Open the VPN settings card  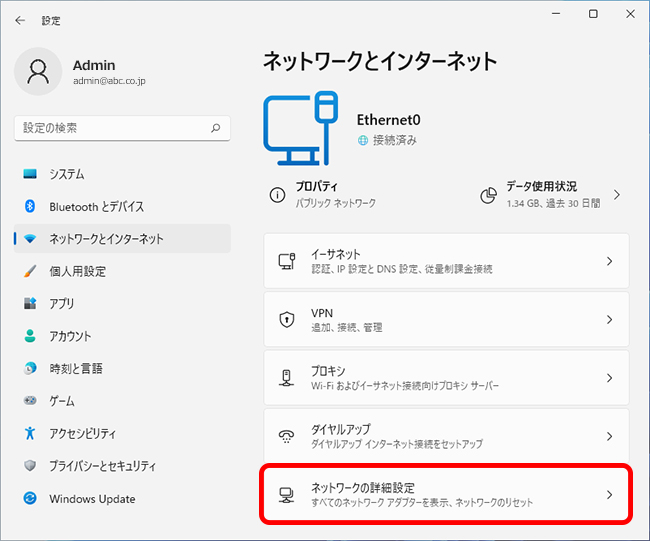click(446, 319)
